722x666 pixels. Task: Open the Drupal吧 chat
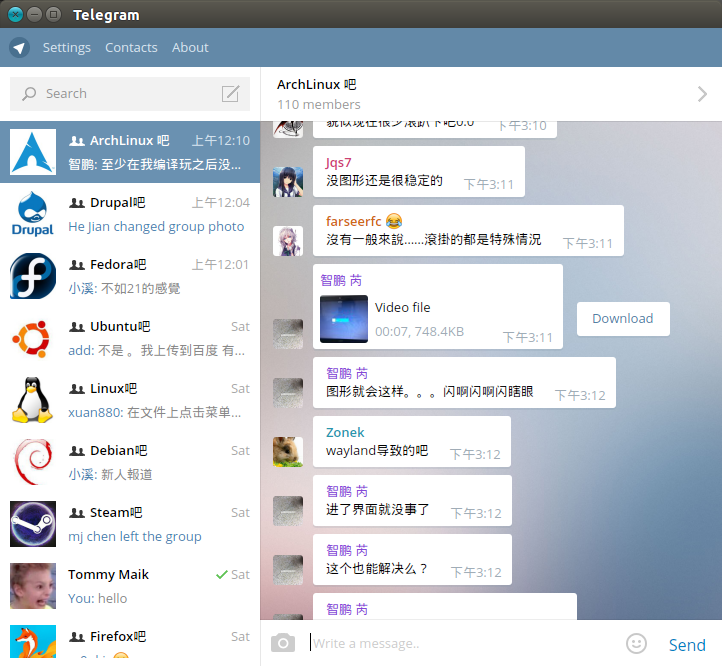[x=130, y=214]
